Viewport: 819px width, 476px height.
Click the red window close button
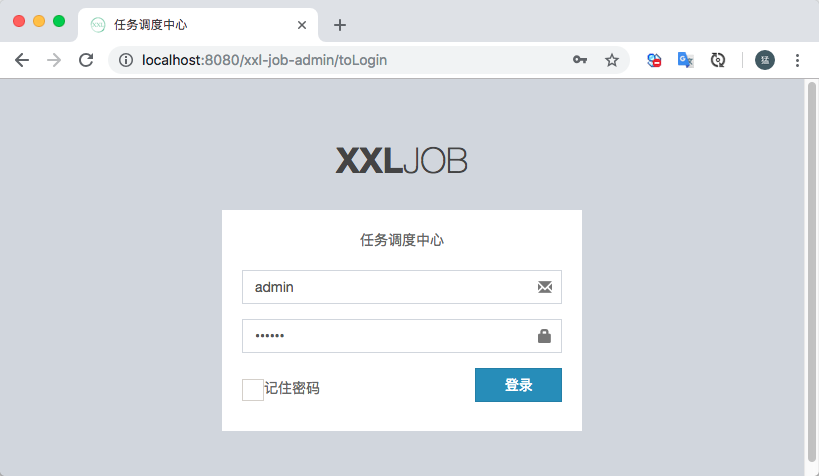pyautogui.click(x=19, y=21)
